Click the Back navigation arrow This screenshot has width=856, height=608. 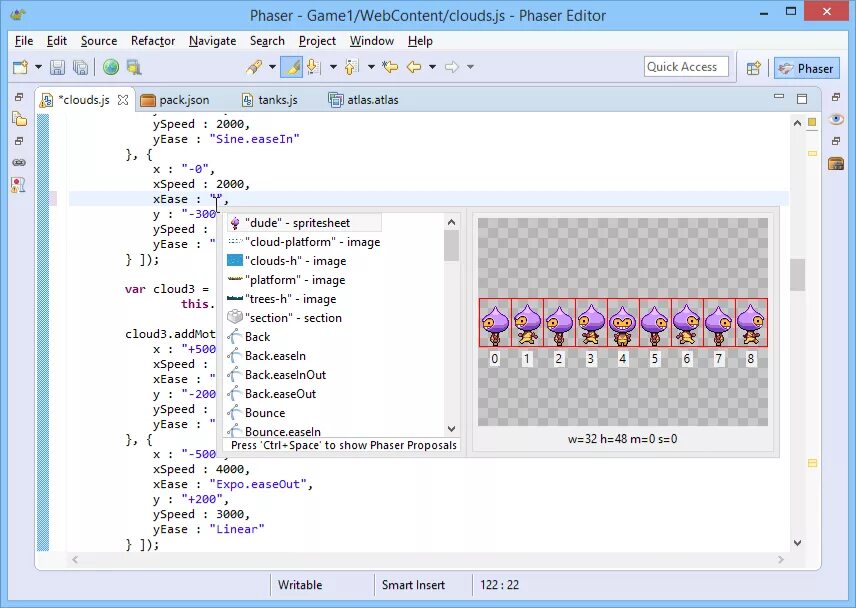[x=414, y=67]
